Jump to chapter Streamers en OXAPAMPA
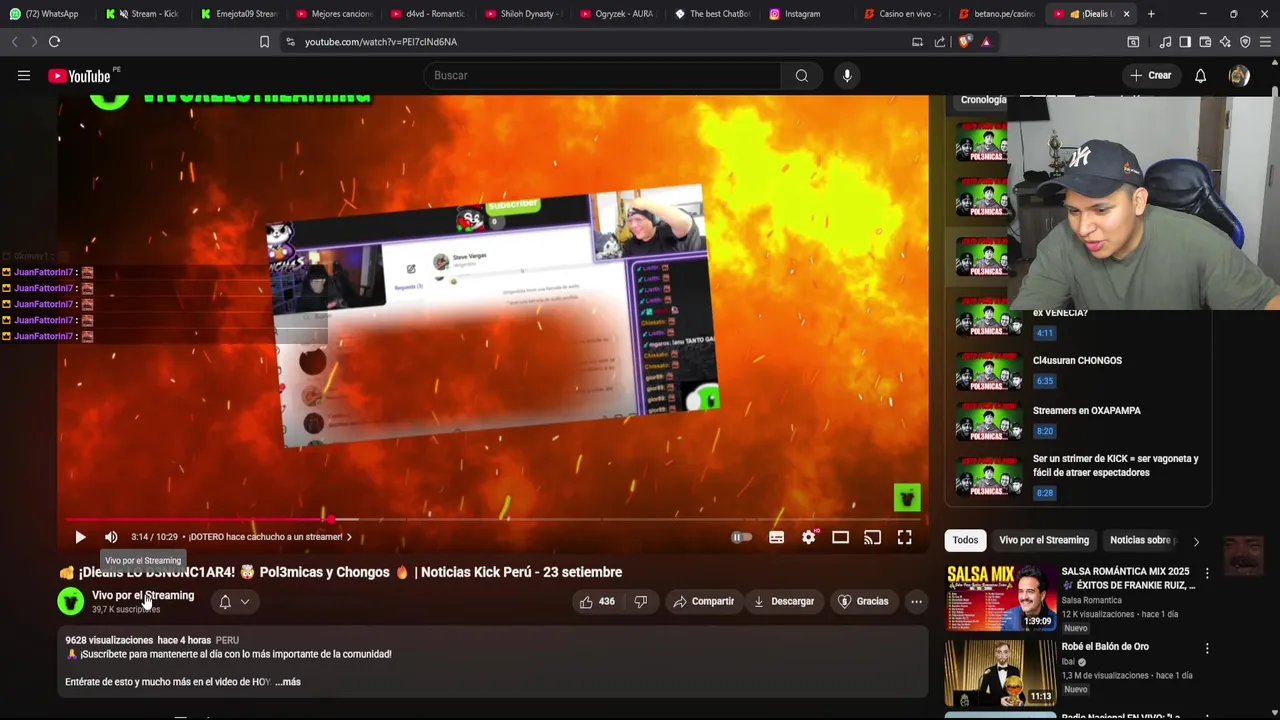This screenshot has height=720, width=1280. pos(1076,420)
